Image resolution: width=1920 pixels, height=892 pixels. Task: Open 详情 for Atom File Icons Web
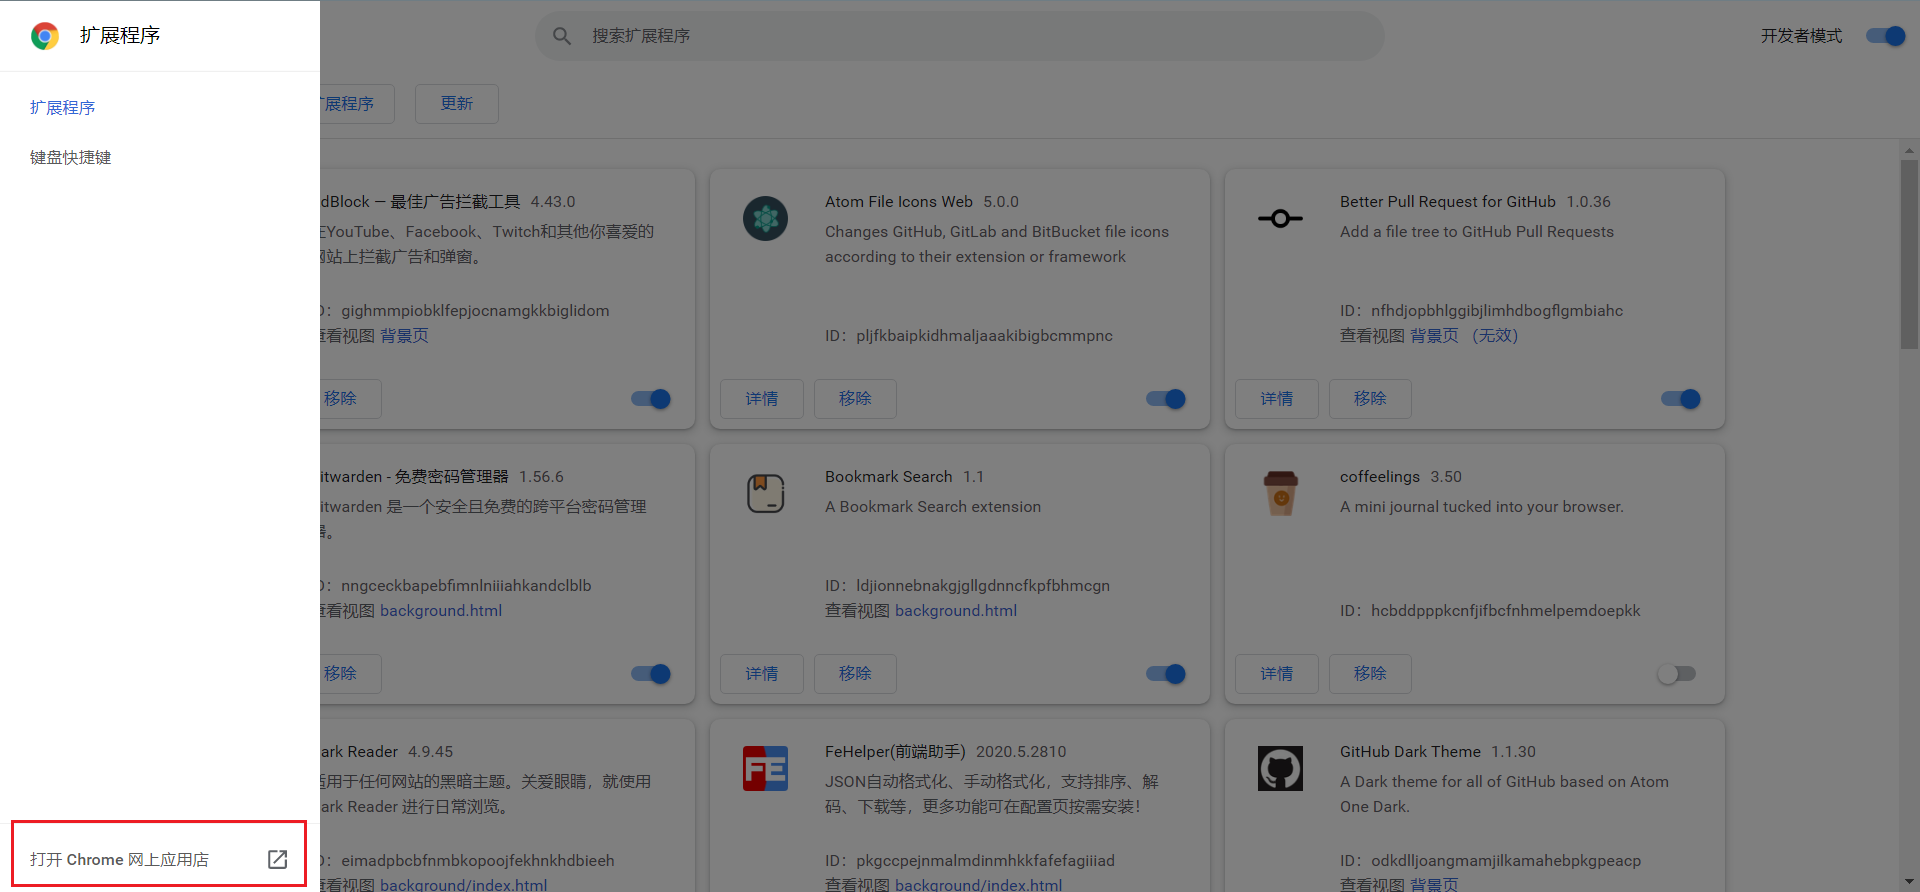[x=762, y=399]
